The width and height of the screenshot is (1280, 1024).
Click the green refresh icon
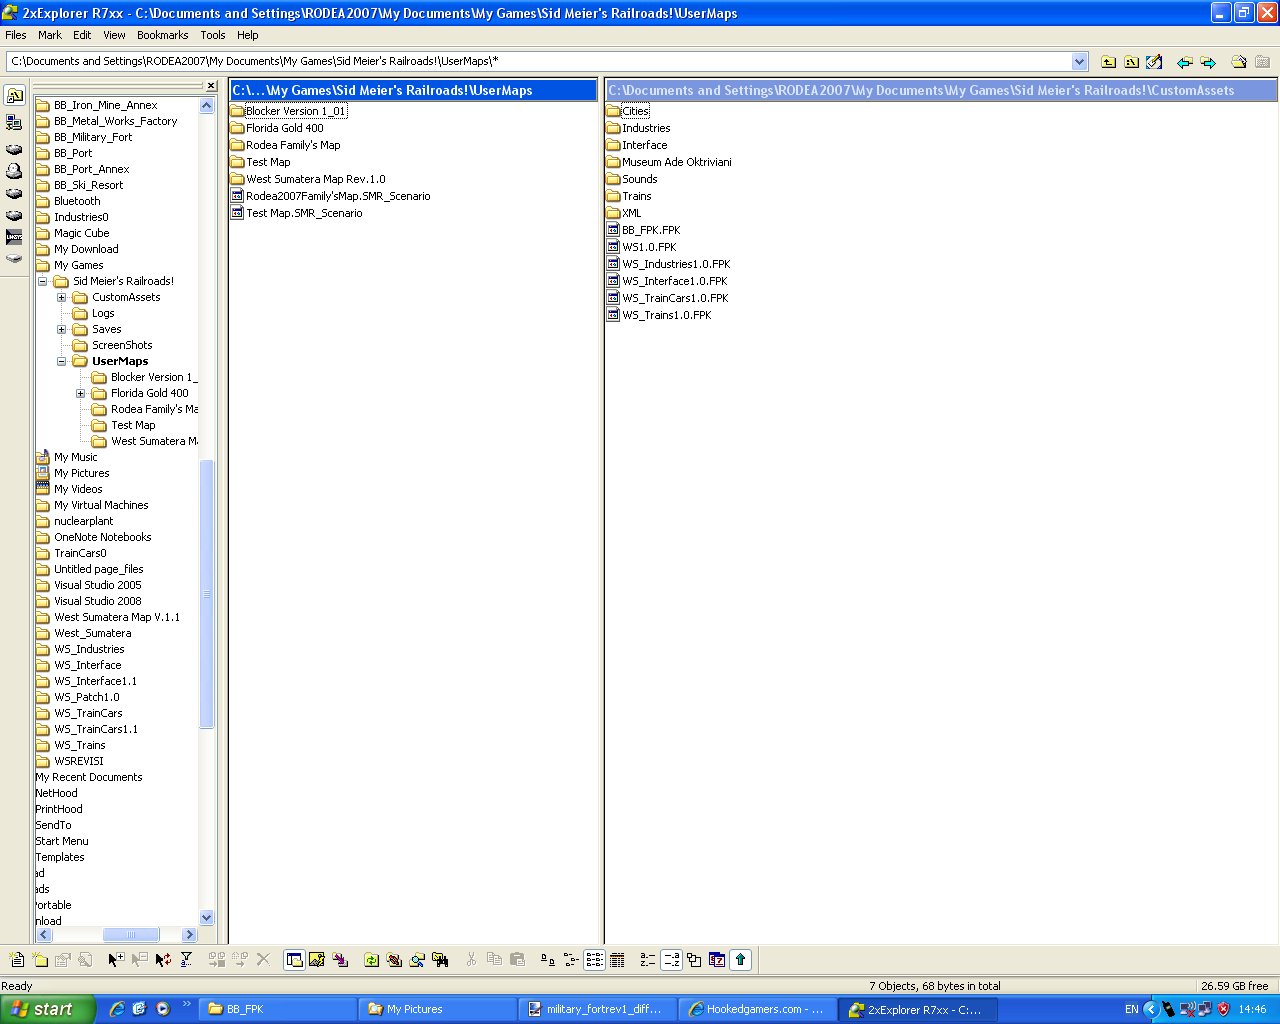371,960
